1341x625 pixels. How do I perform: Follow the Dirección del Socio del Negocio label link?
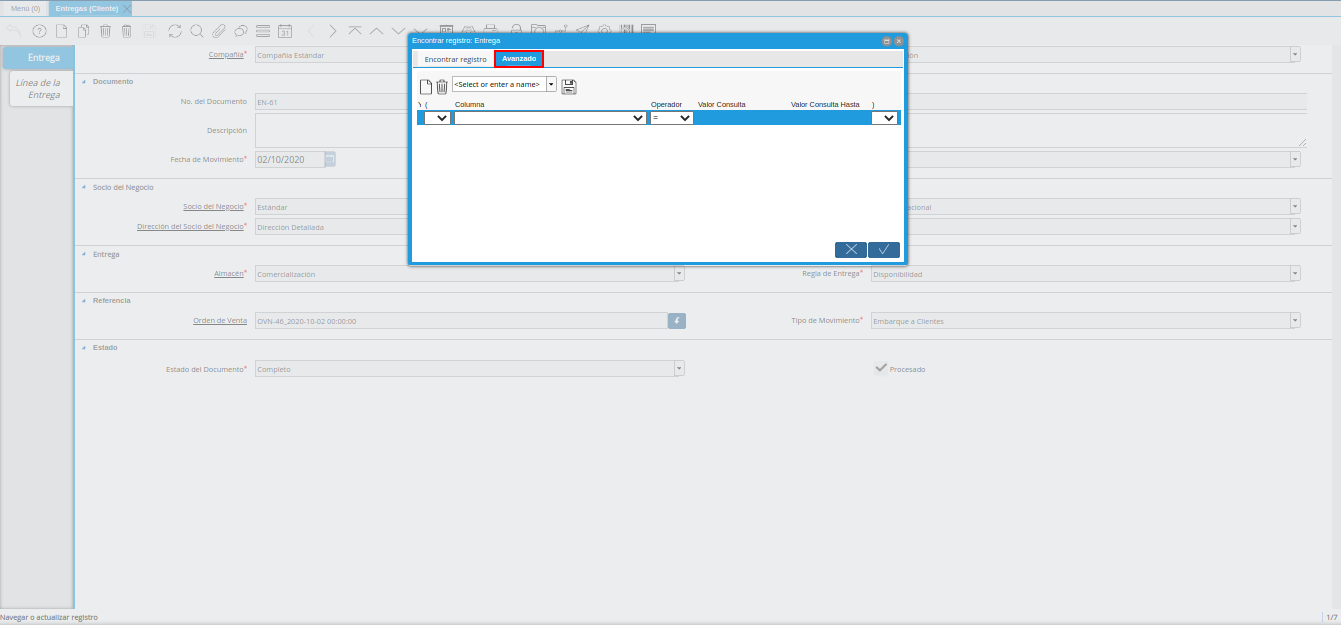(x=190, y=226)
